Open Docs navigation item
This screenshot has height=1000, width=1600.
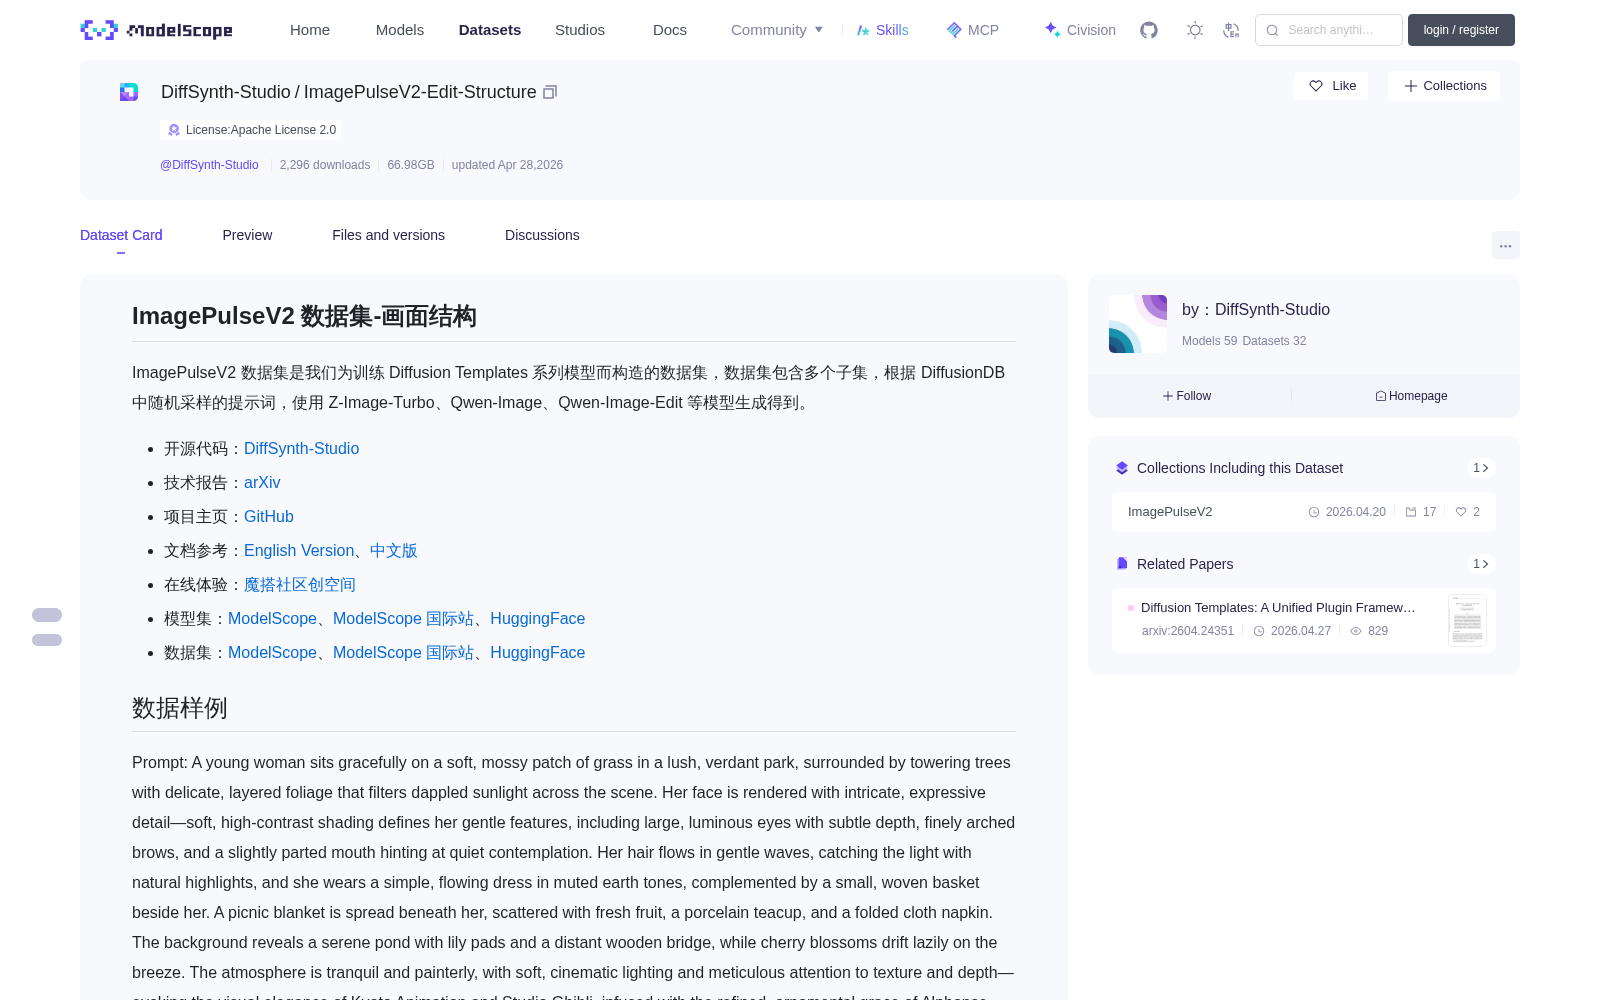coord(670,30)
